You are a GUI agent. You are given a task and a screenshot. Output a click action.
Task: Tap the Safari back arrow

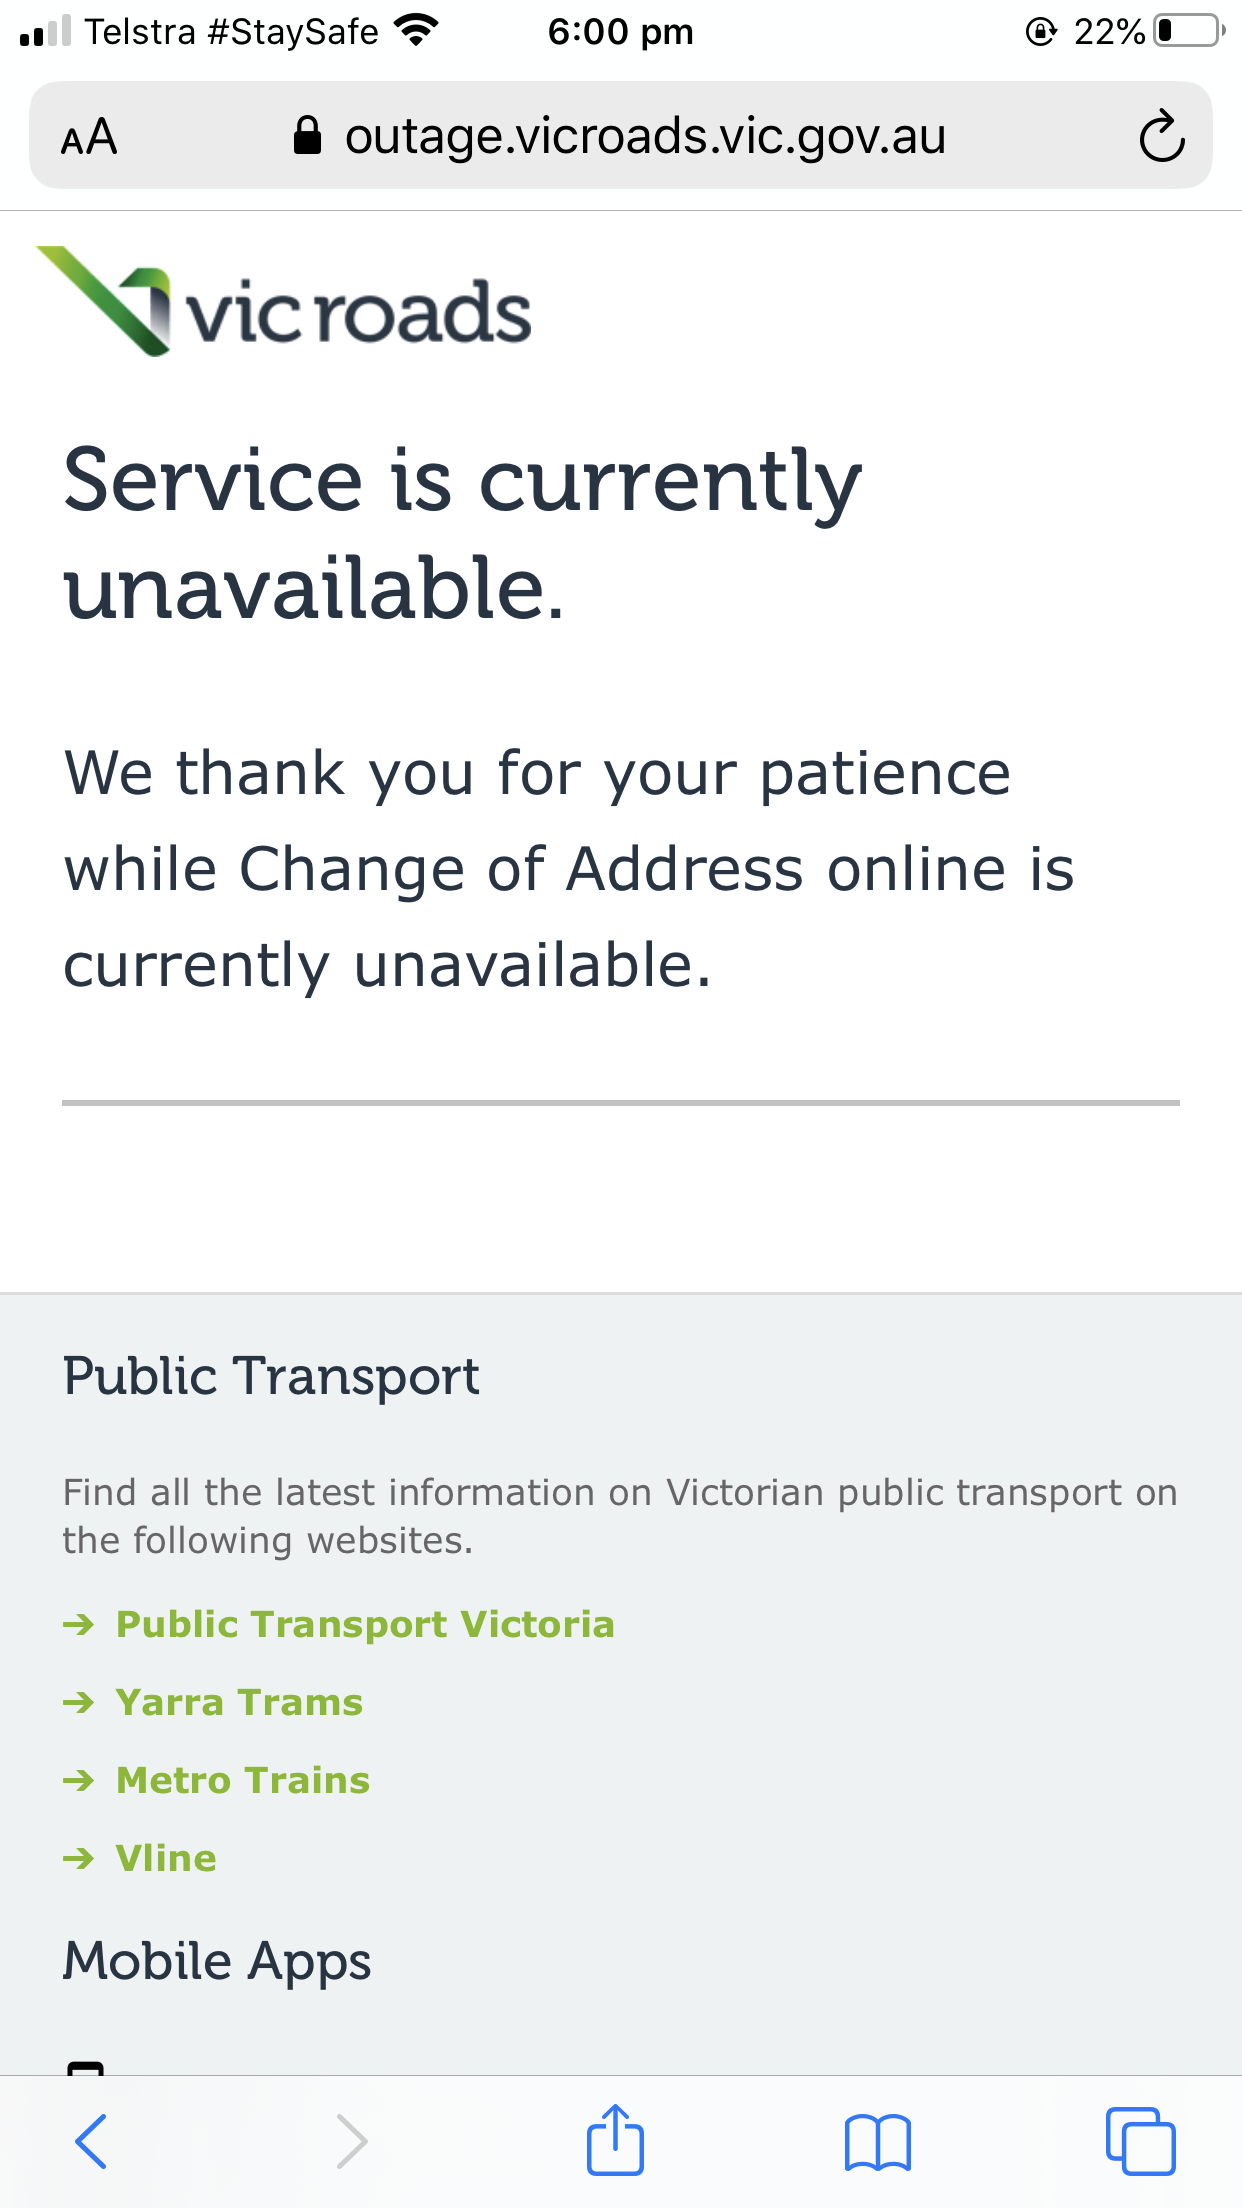(91, 2141)
